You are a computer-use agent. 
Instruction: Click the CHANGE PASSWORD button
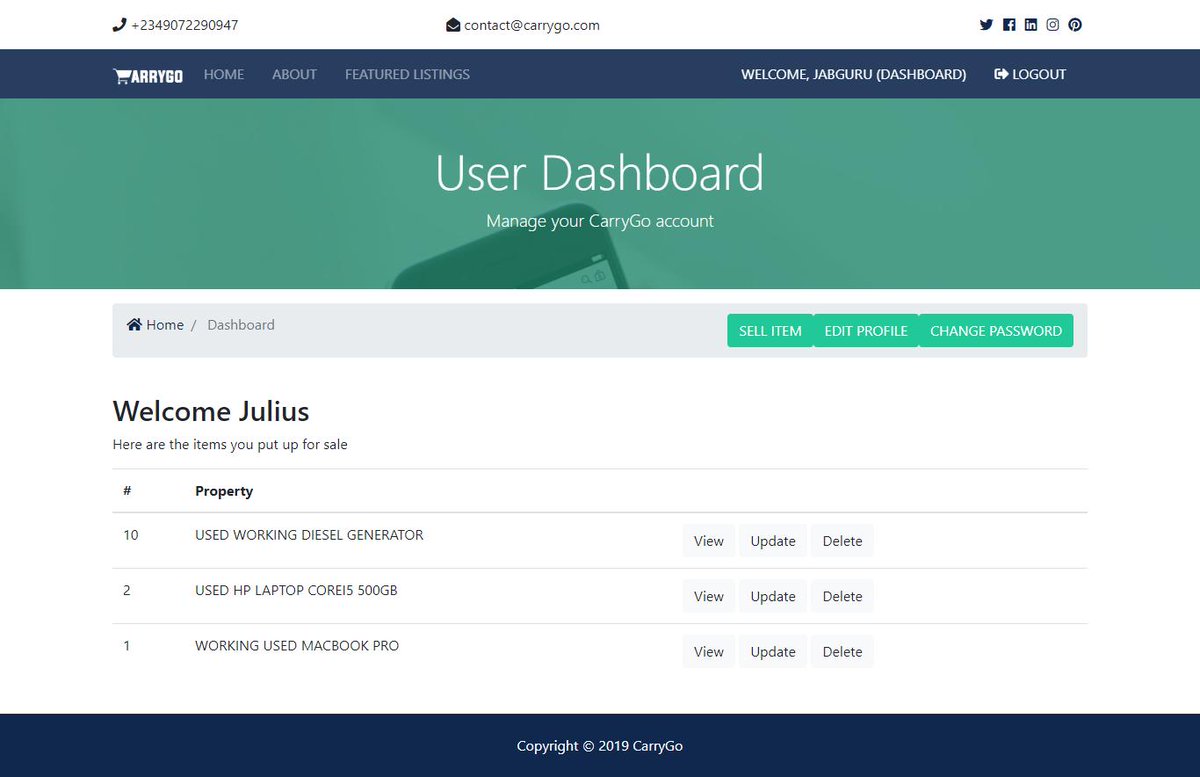tap(996, 331)
